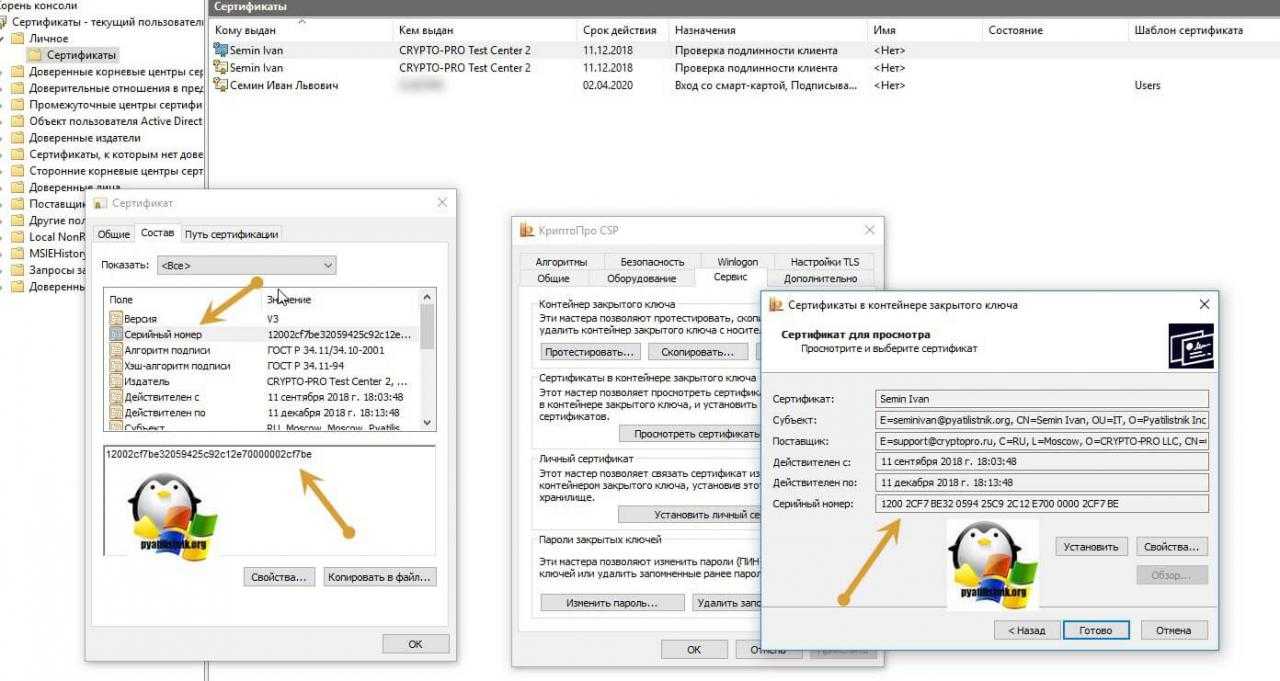Click the Серийный номер field icon
Viewport: 1280px width, 681px height.
coord(116,334)
